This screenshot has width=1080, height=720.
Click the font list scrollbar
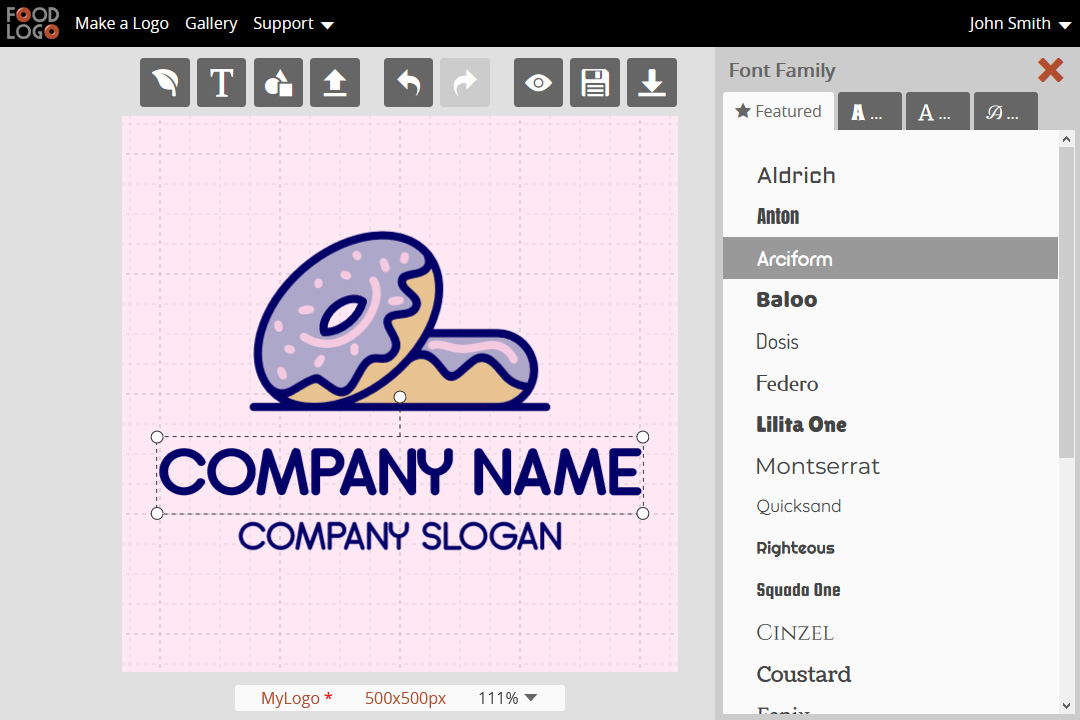pyautogui.click(x=1066, y=300)
